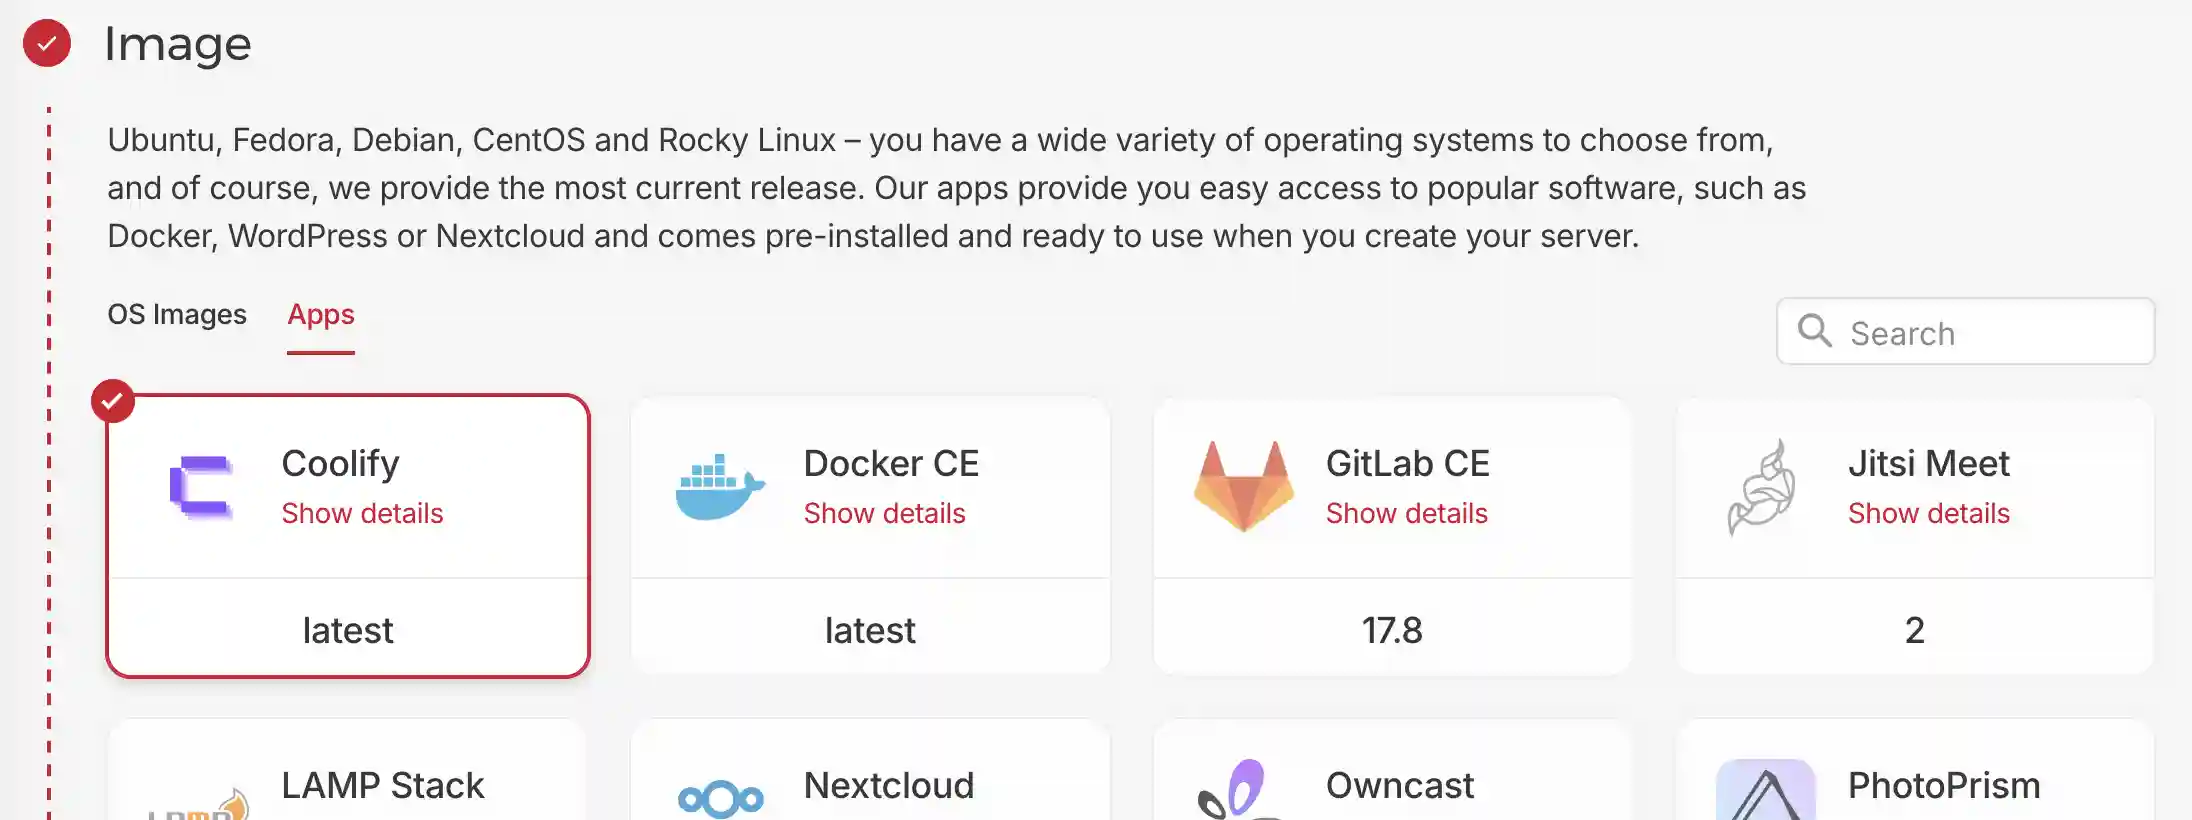Image resolution: width=2192 pixels, height=820 pixels.
Task: Switch to the OS Images tab
Action: [177, 315]
